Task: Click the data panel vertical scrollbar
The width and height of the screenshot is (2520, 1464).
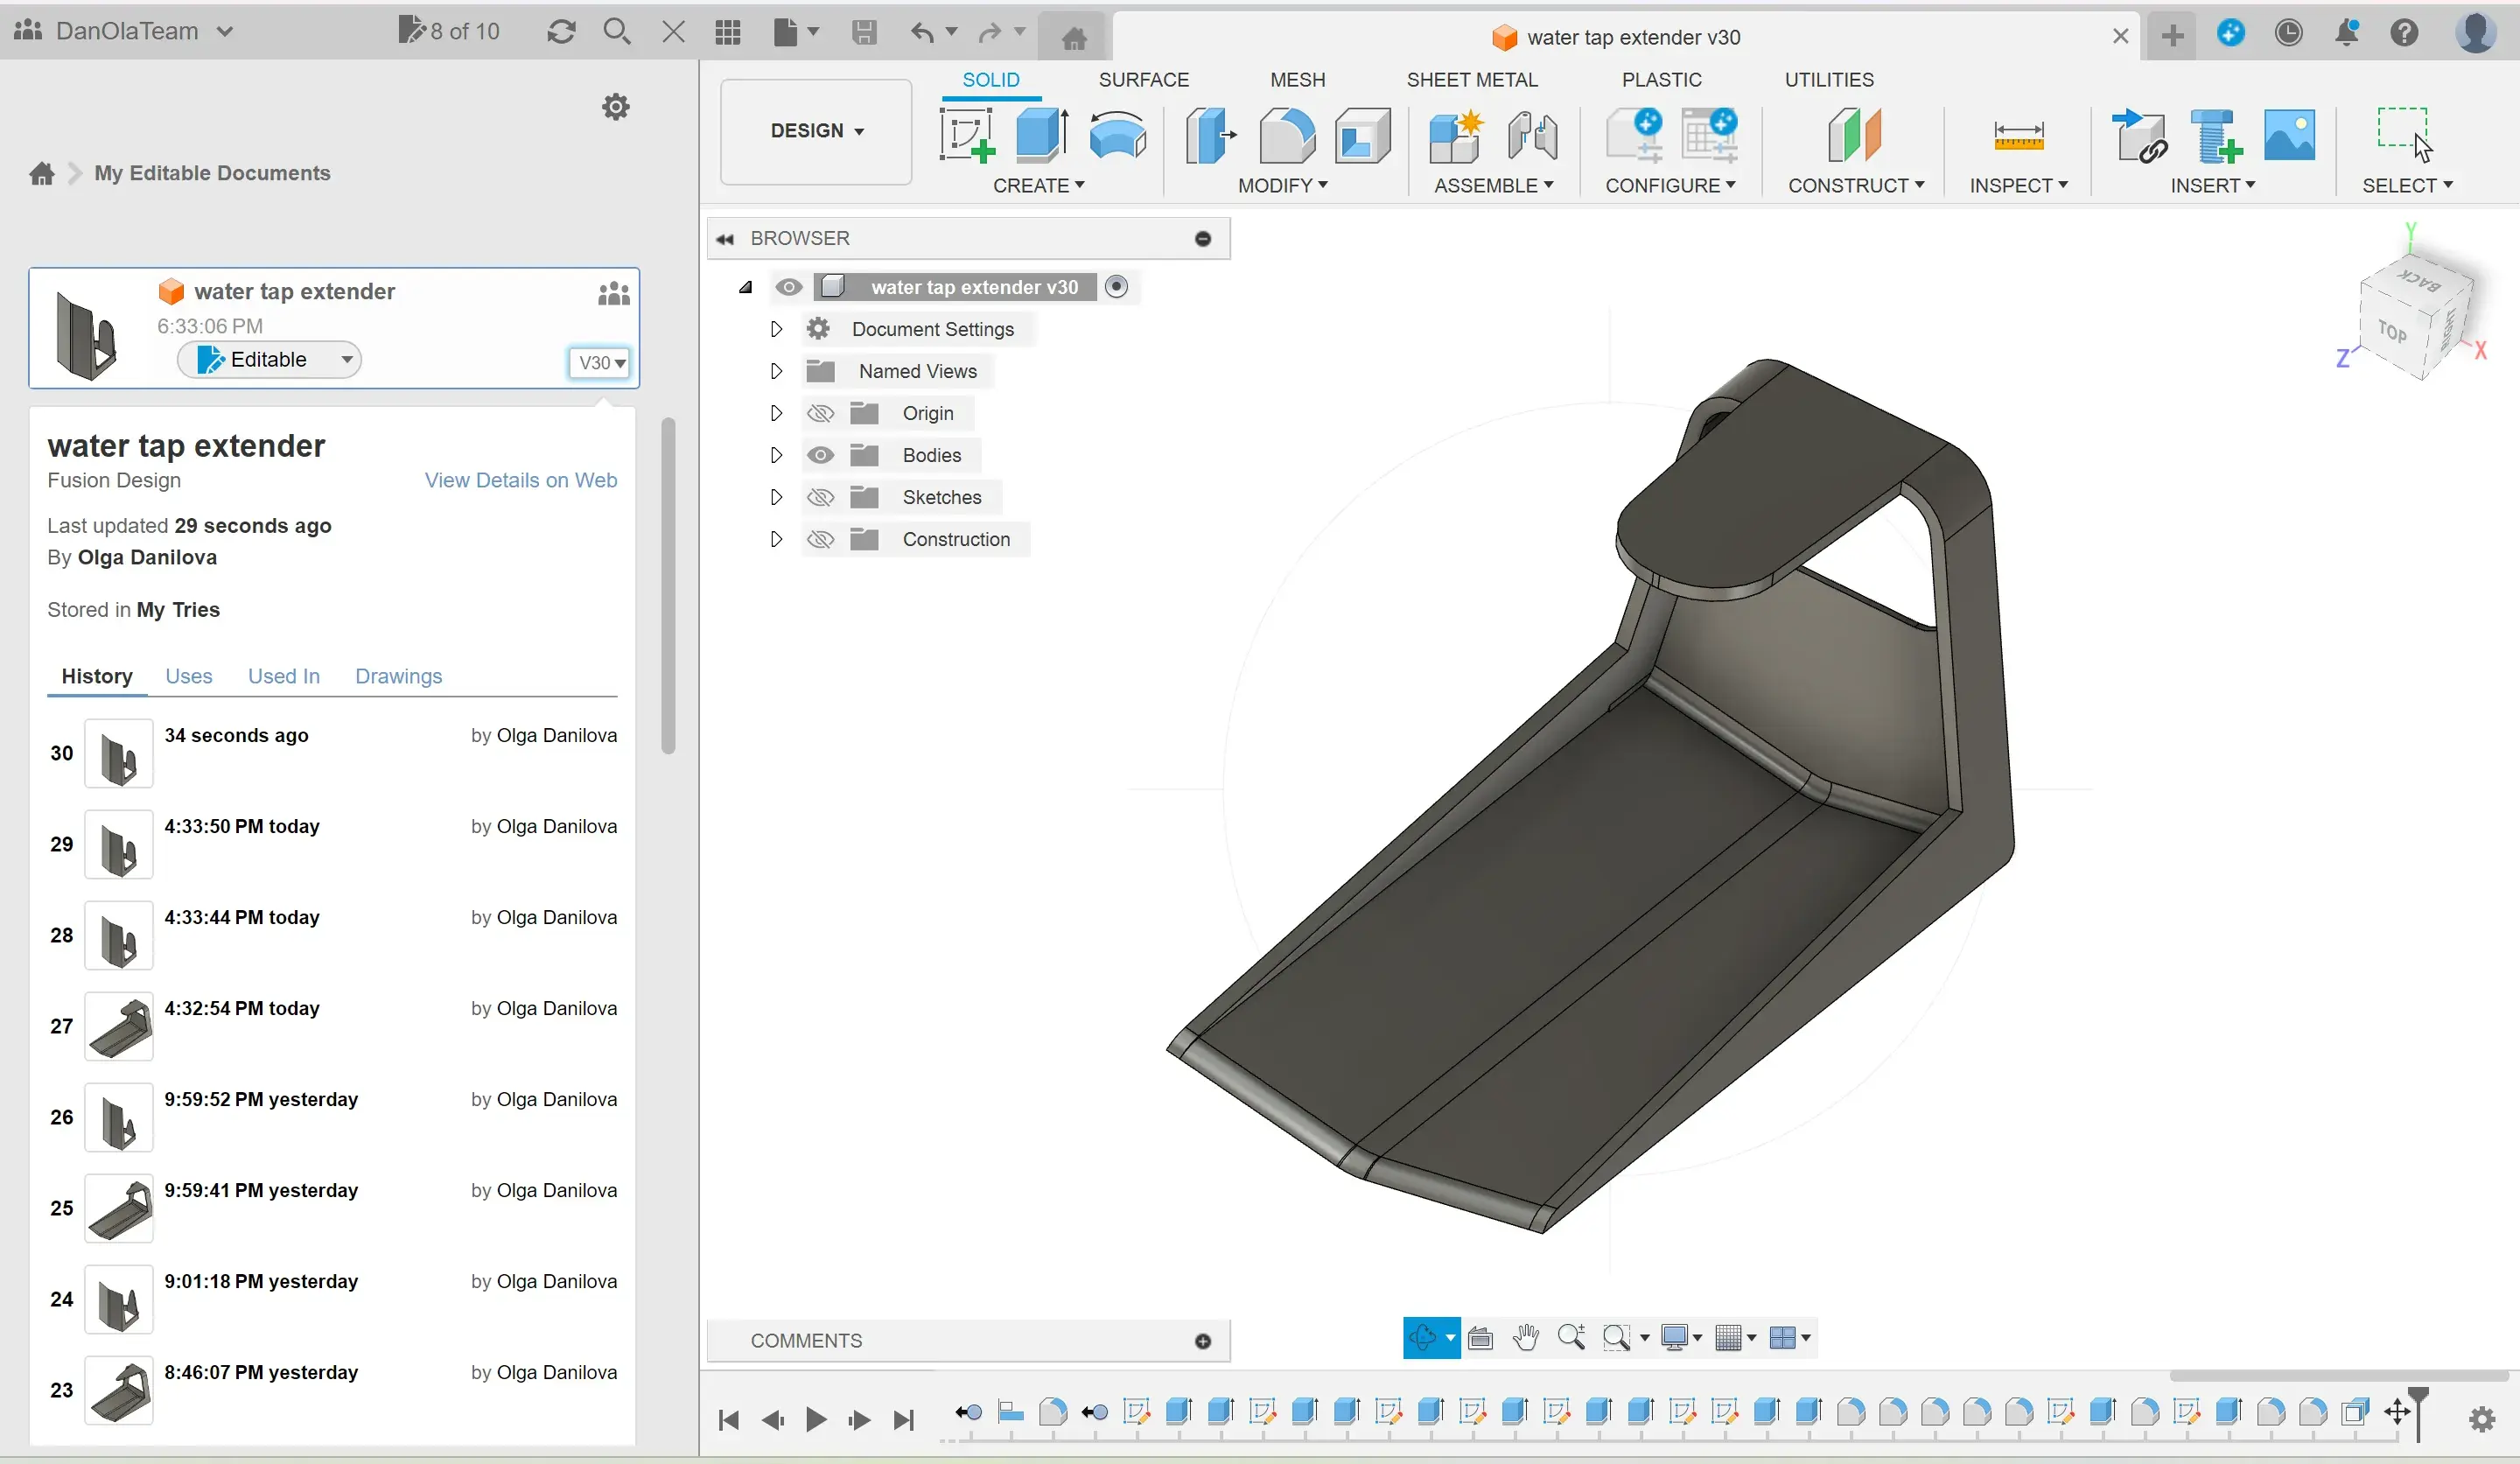Action: 668,586
